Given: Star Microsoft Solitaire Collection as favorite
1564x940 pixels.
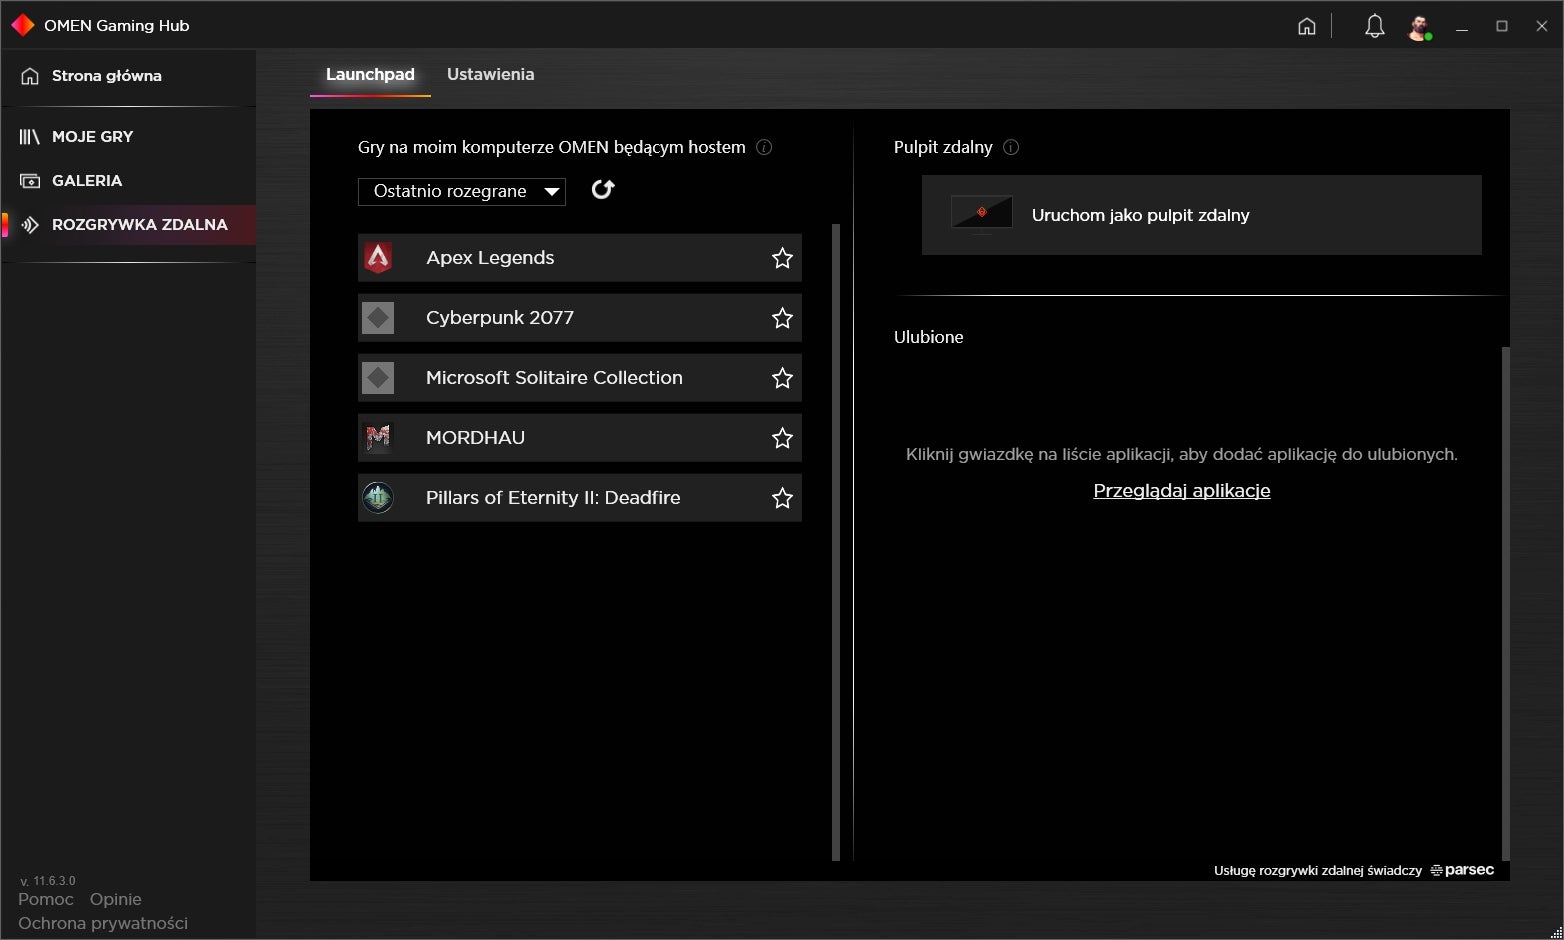Looking at the screenshot, I should [782, 378].
